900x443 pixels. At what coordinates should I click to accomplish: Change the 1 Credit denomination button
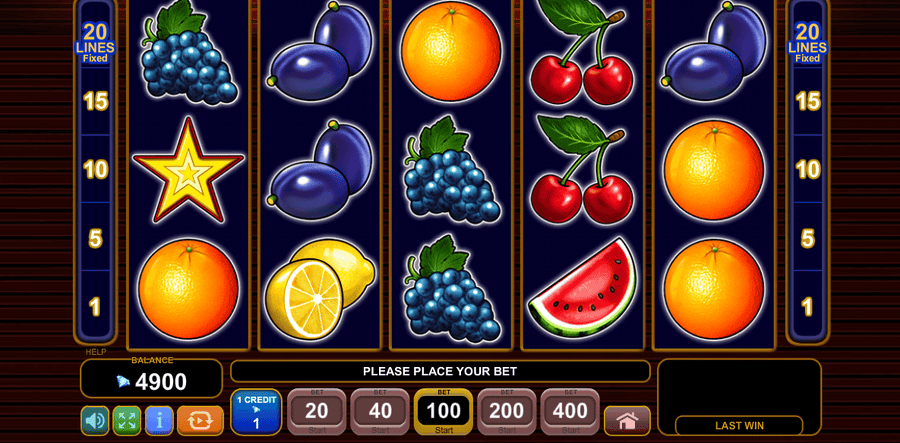pos(256,412)
